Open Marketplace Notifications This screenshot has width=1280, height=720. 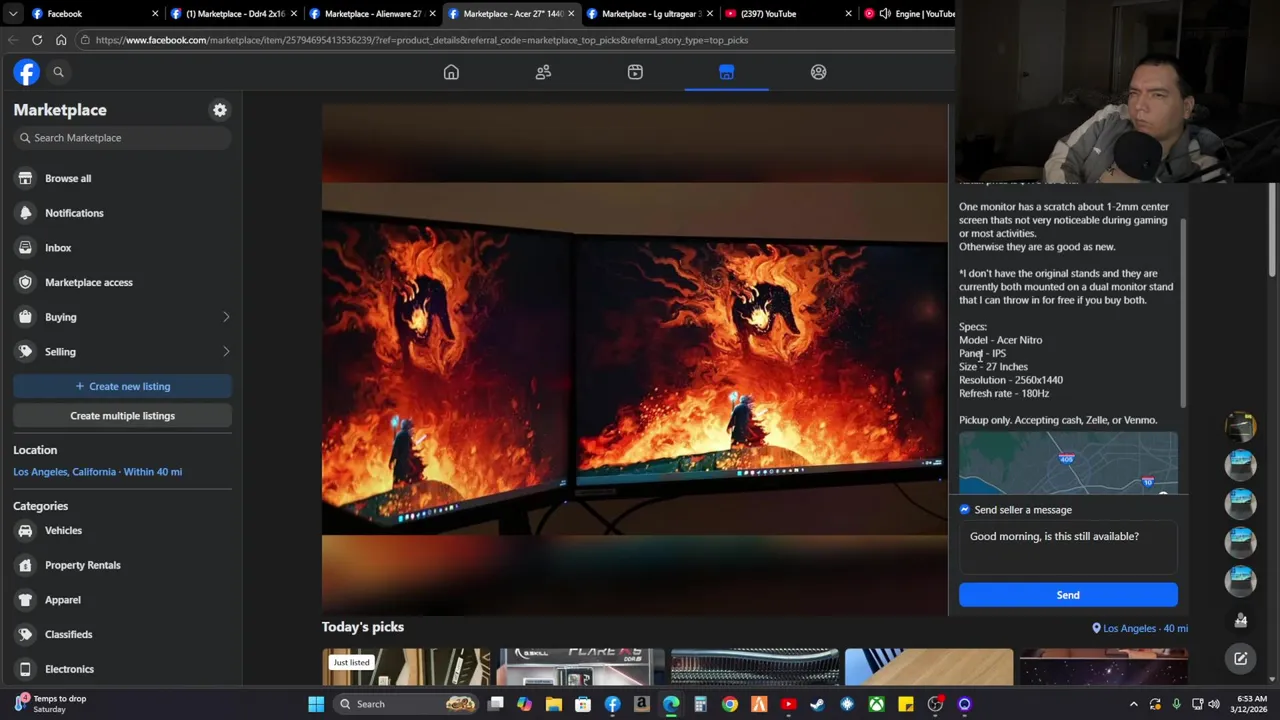click(x=122, y=213)
